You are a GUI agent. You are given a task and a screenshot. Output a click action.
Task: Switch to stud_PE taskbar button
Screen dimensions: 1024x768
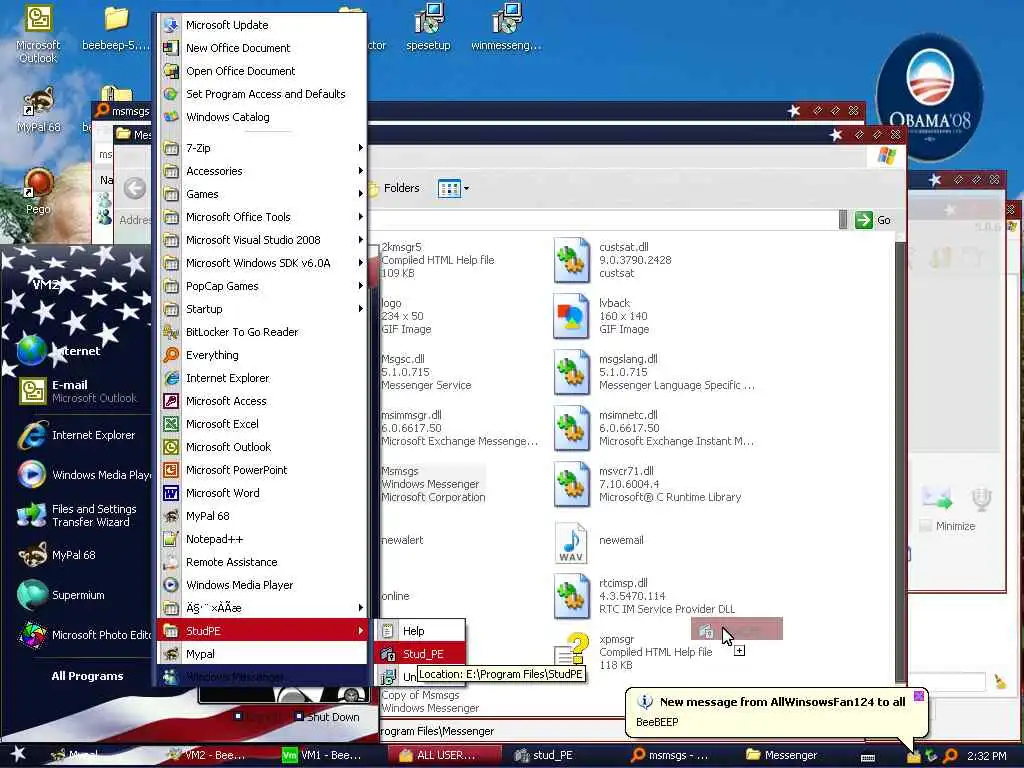pos(543,755)
